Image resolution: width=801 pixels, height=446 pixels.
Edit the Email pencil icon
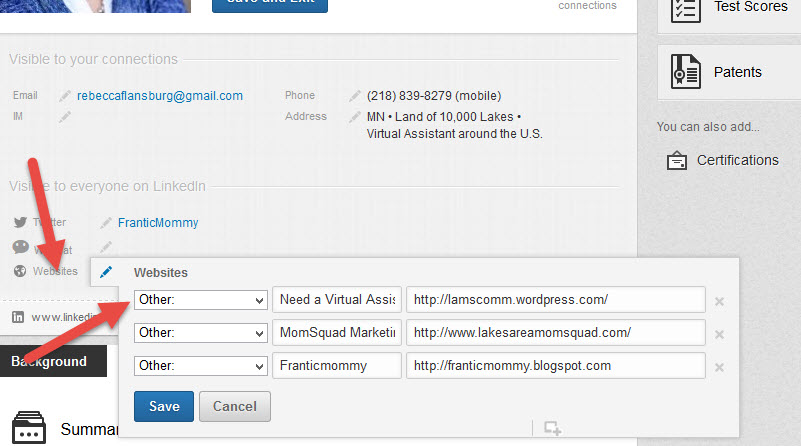(x=64, y=96)
